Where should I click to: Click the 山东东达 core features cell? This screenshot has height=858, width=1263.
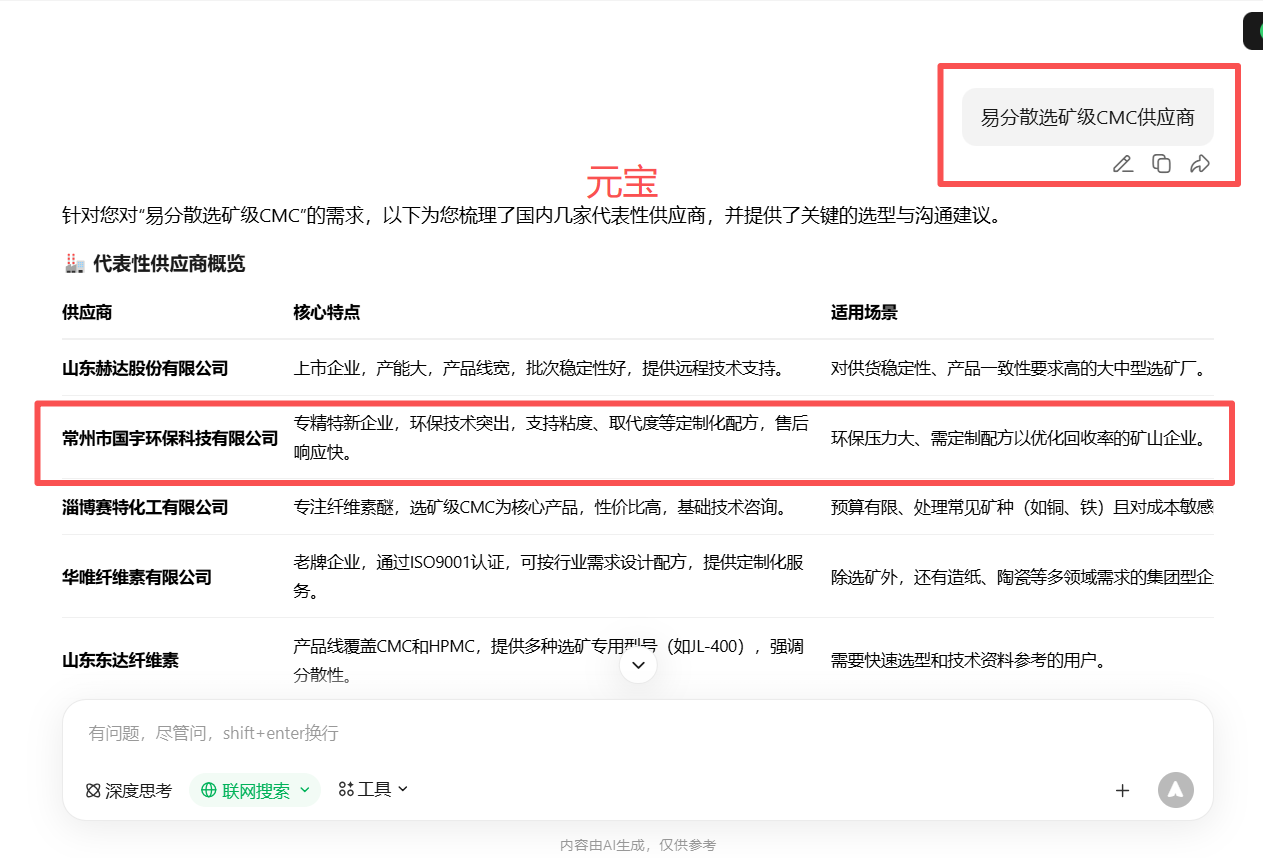click(x=549, y=660)
